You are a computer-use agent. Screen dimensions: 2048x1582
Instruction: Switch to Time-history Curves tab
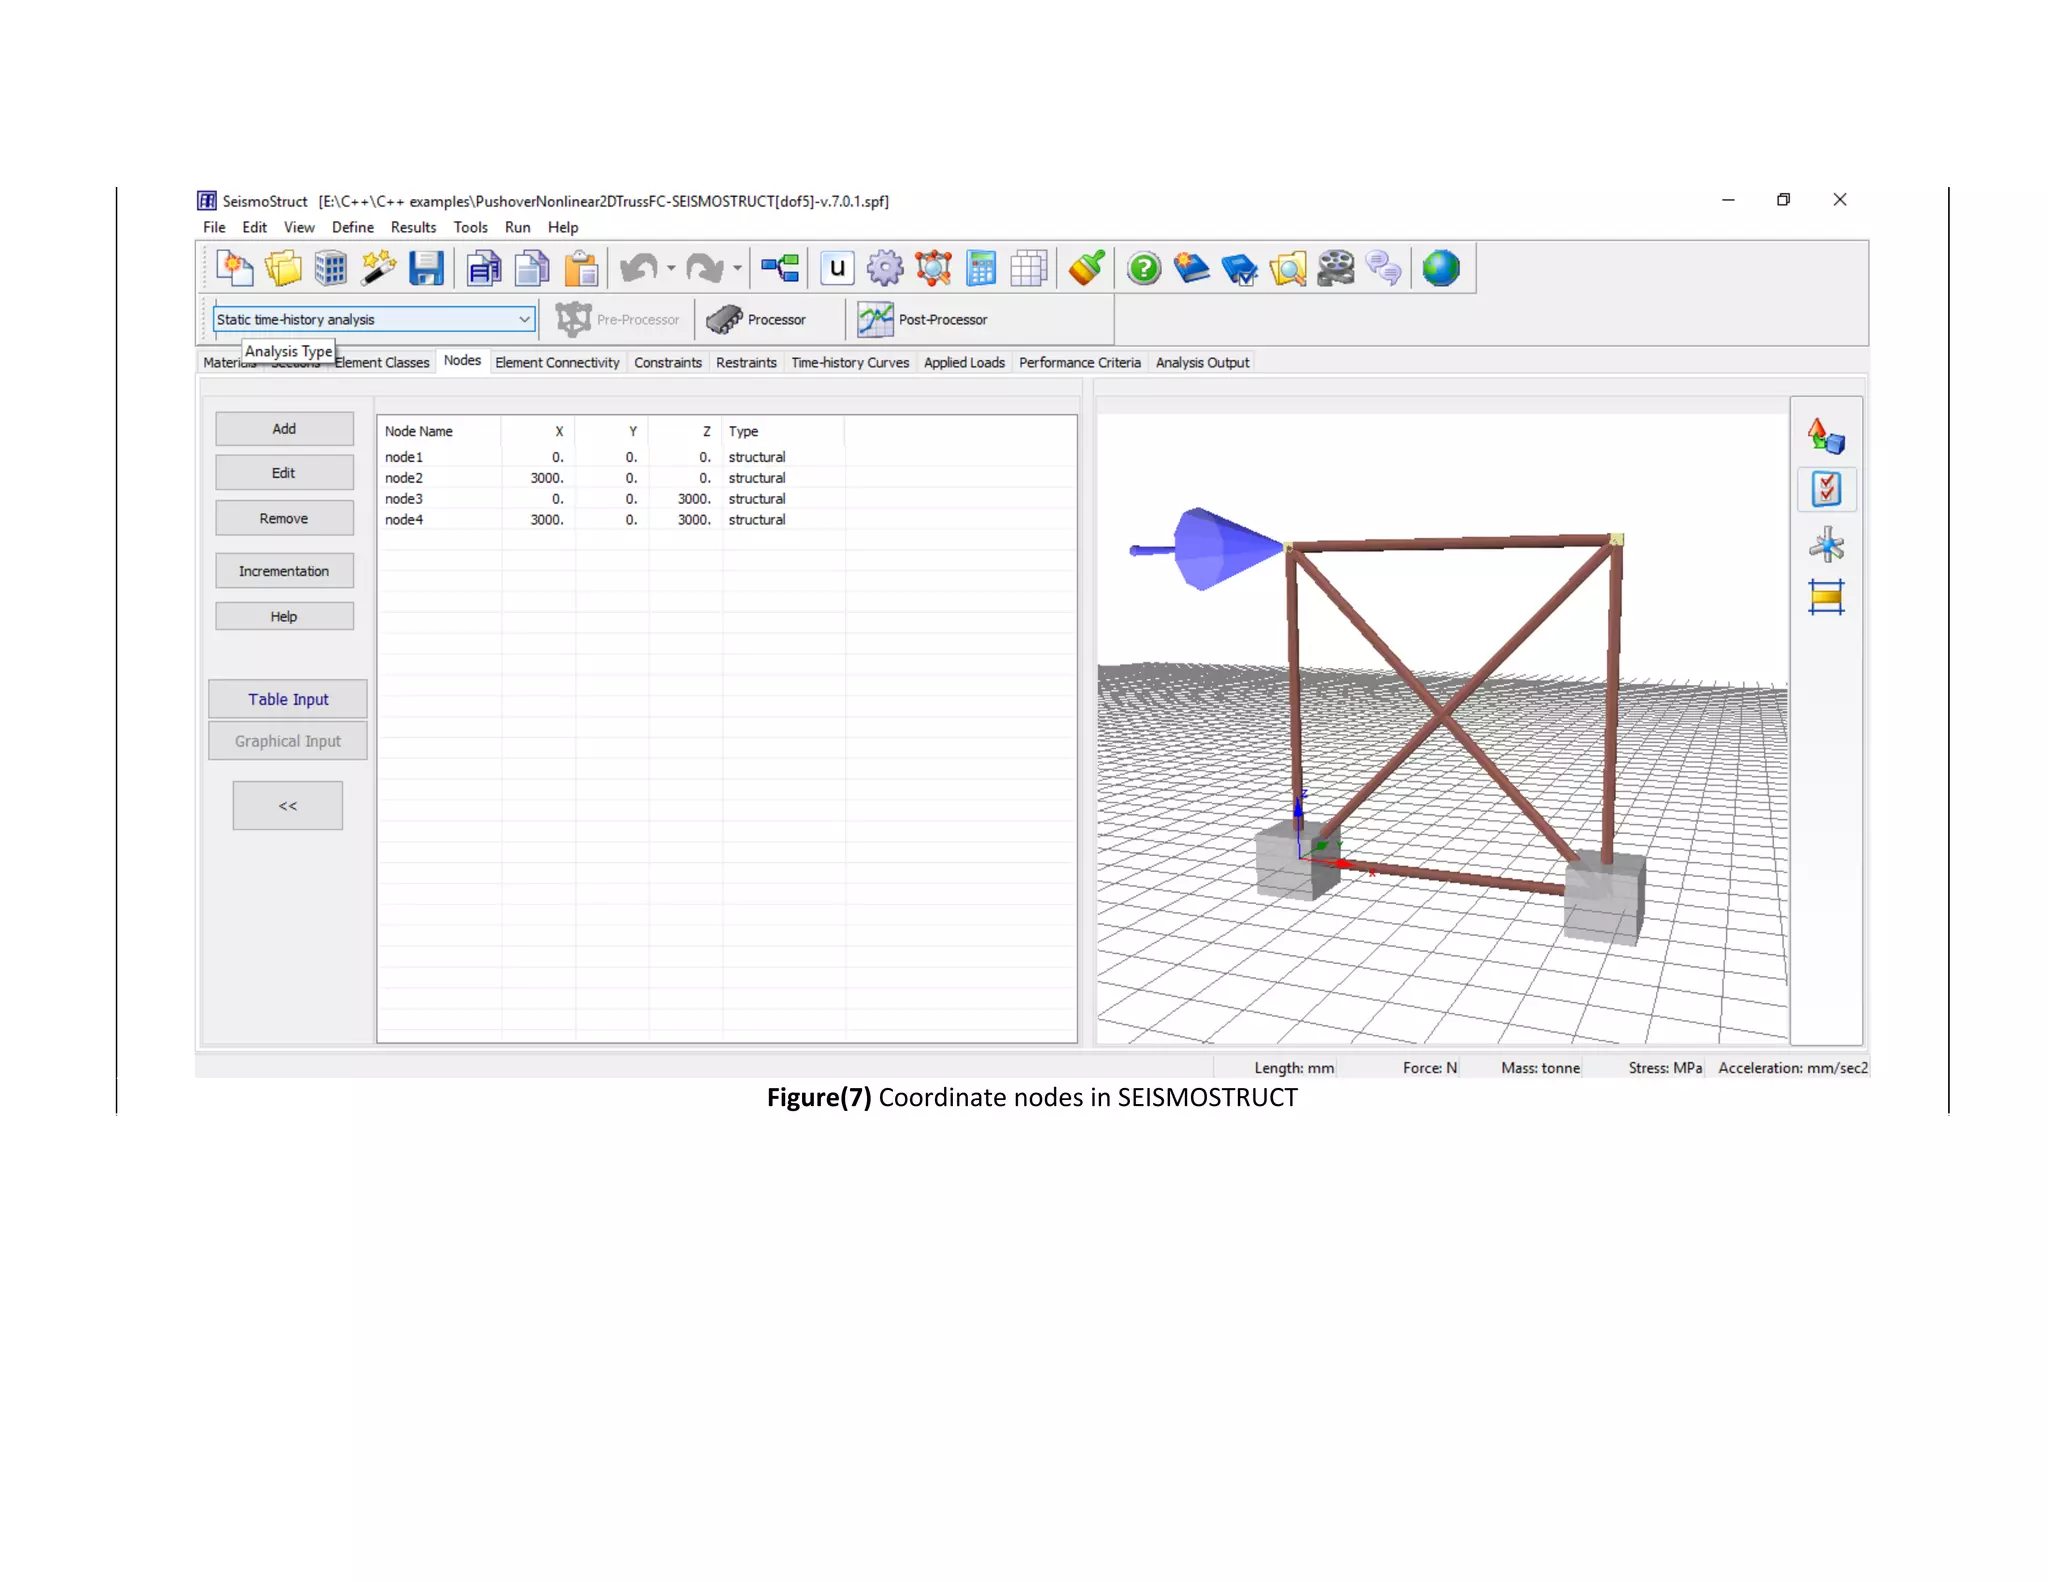point(850,363)
